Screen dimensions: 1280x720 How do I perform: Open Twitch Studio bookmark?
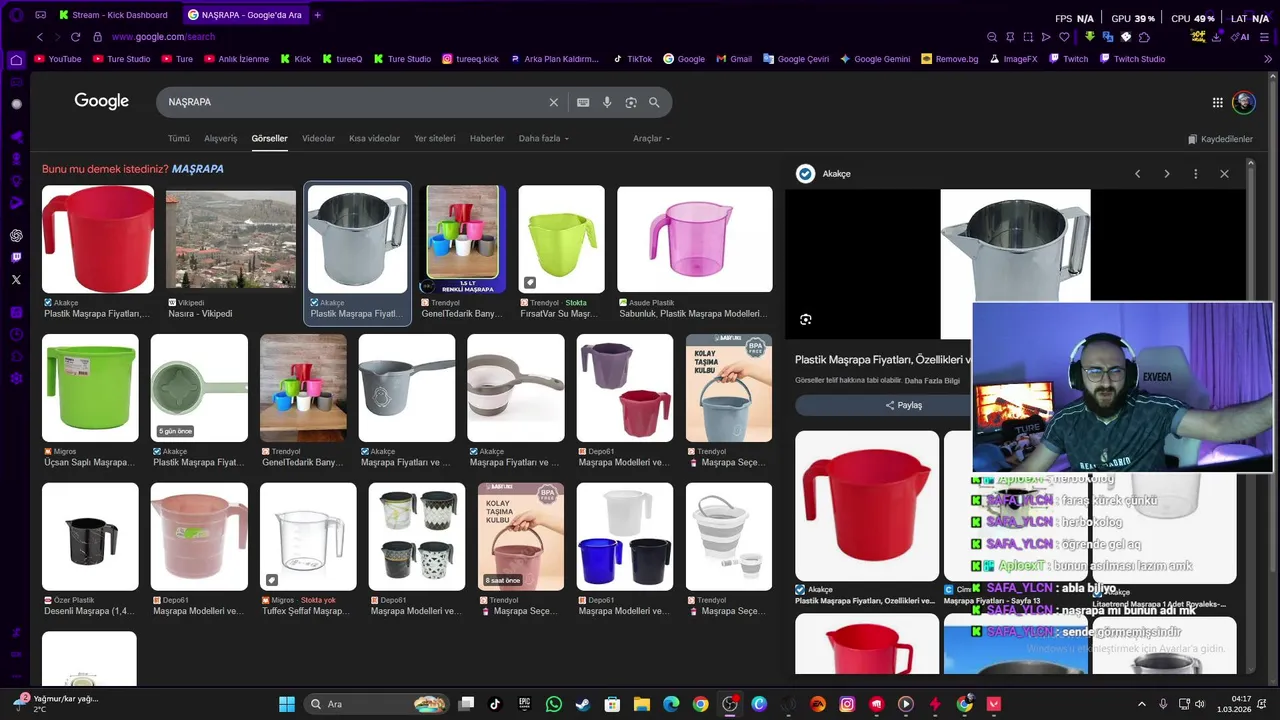coord(1133,59)
